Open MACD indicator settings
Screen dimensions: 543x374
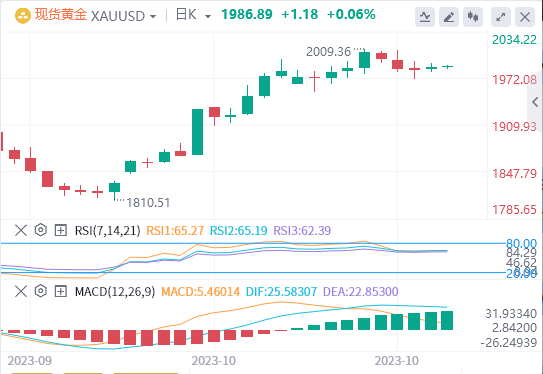41,291
